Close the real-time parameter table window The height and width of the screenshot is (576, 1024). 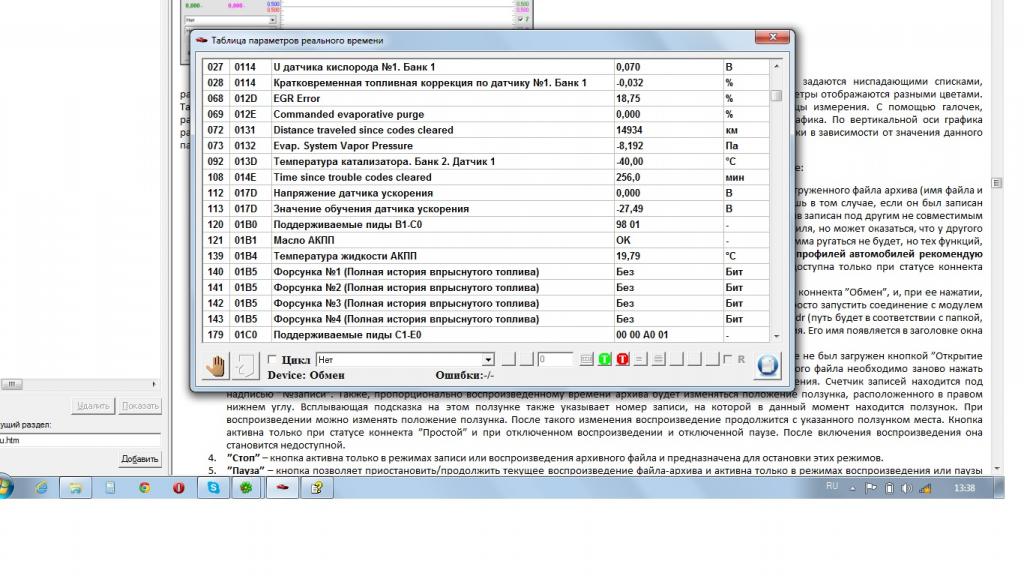772,37
